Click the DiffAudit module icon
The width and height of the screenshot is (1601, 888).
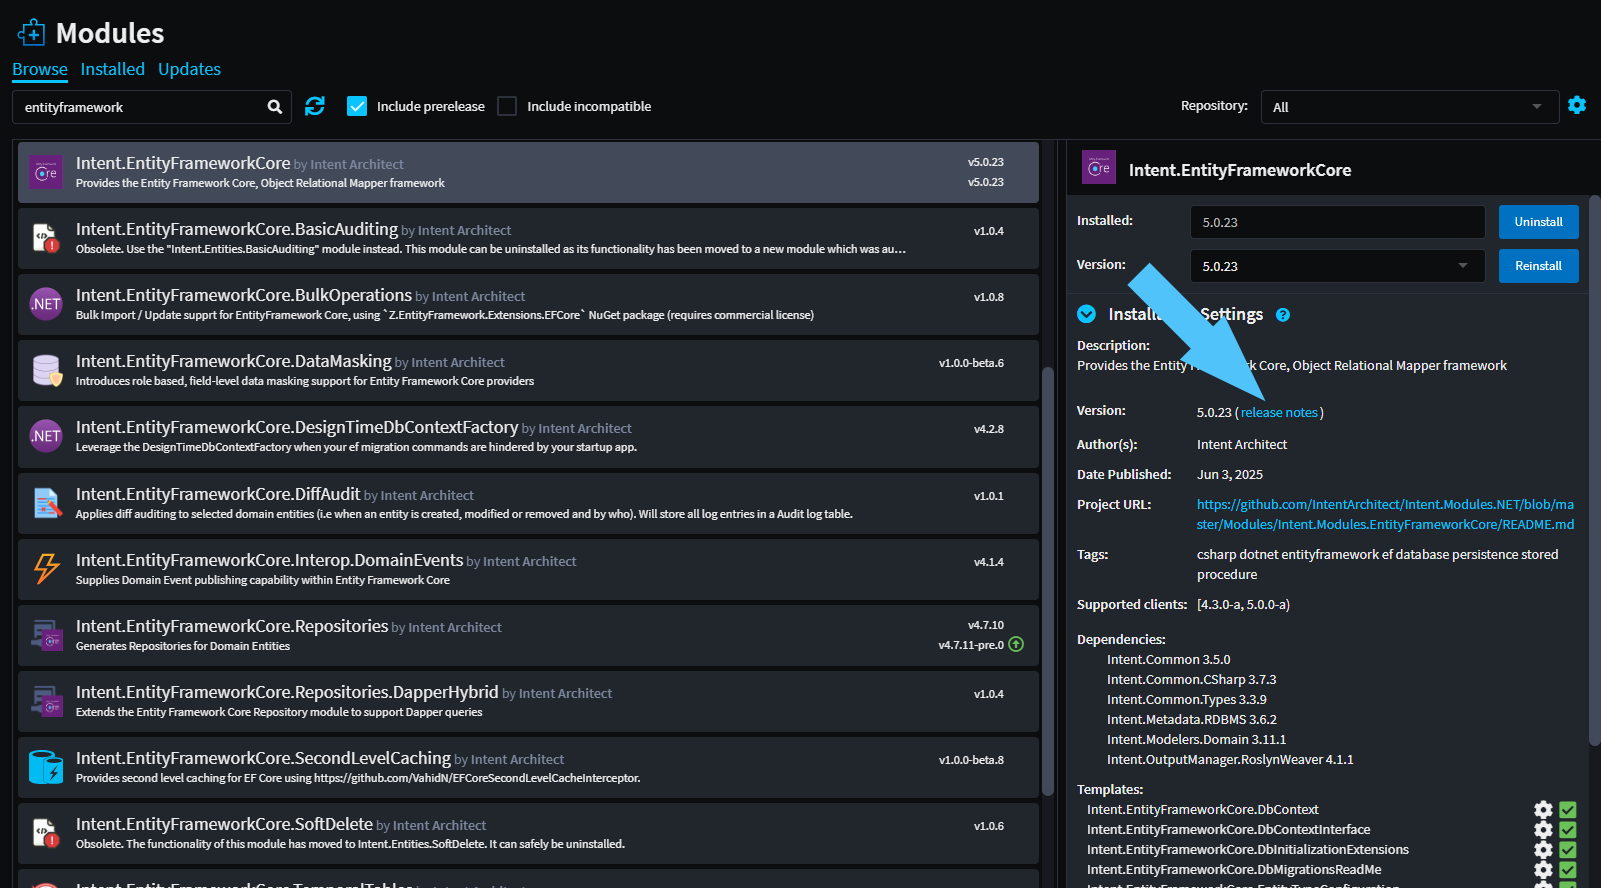[x=46, y=503]
